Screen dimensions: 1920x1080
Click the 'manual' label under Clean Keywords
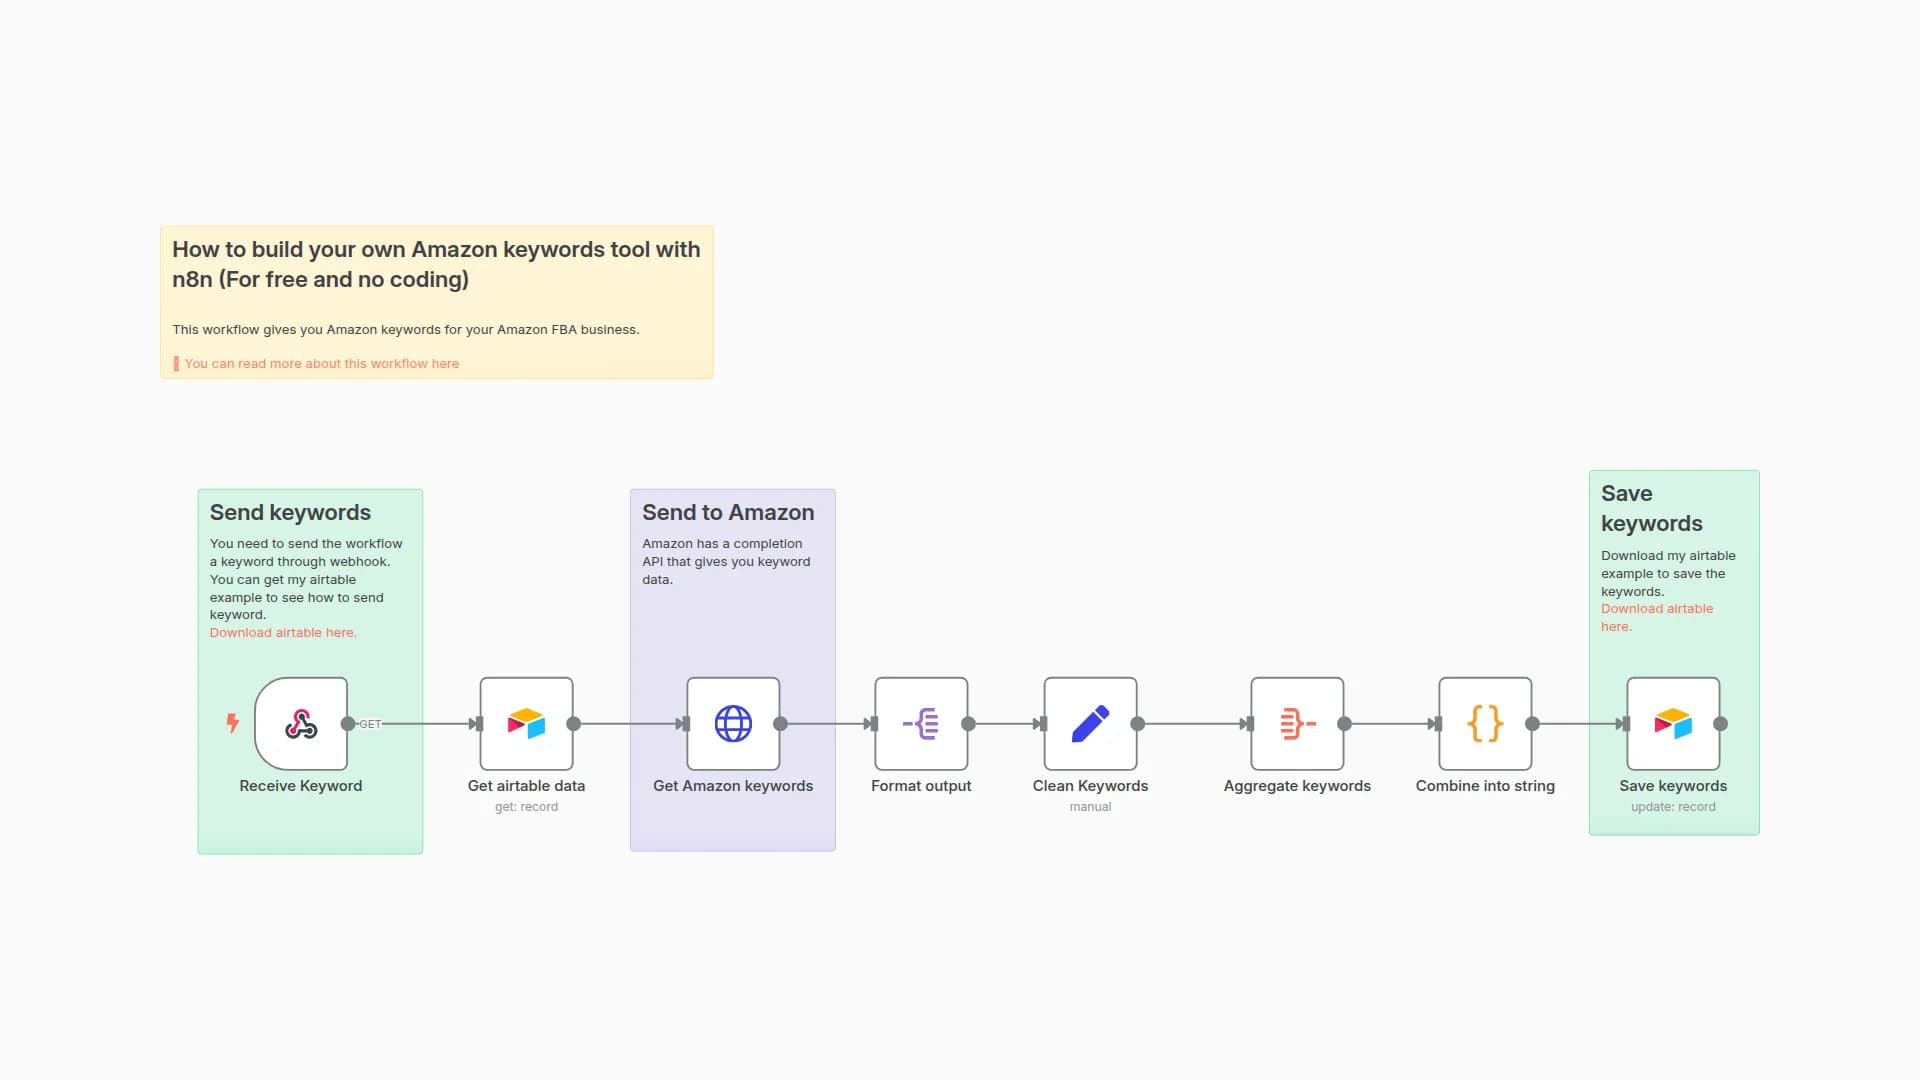(1090, 806)
